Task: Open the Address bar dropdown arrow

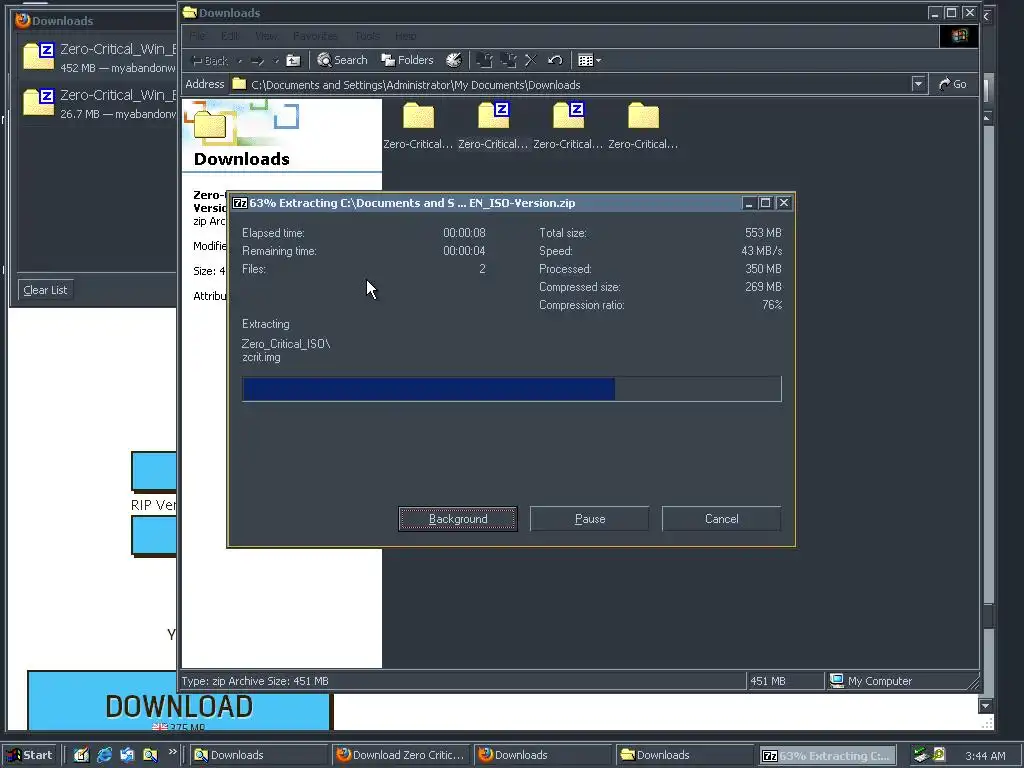Action: (x=918, y=84)
